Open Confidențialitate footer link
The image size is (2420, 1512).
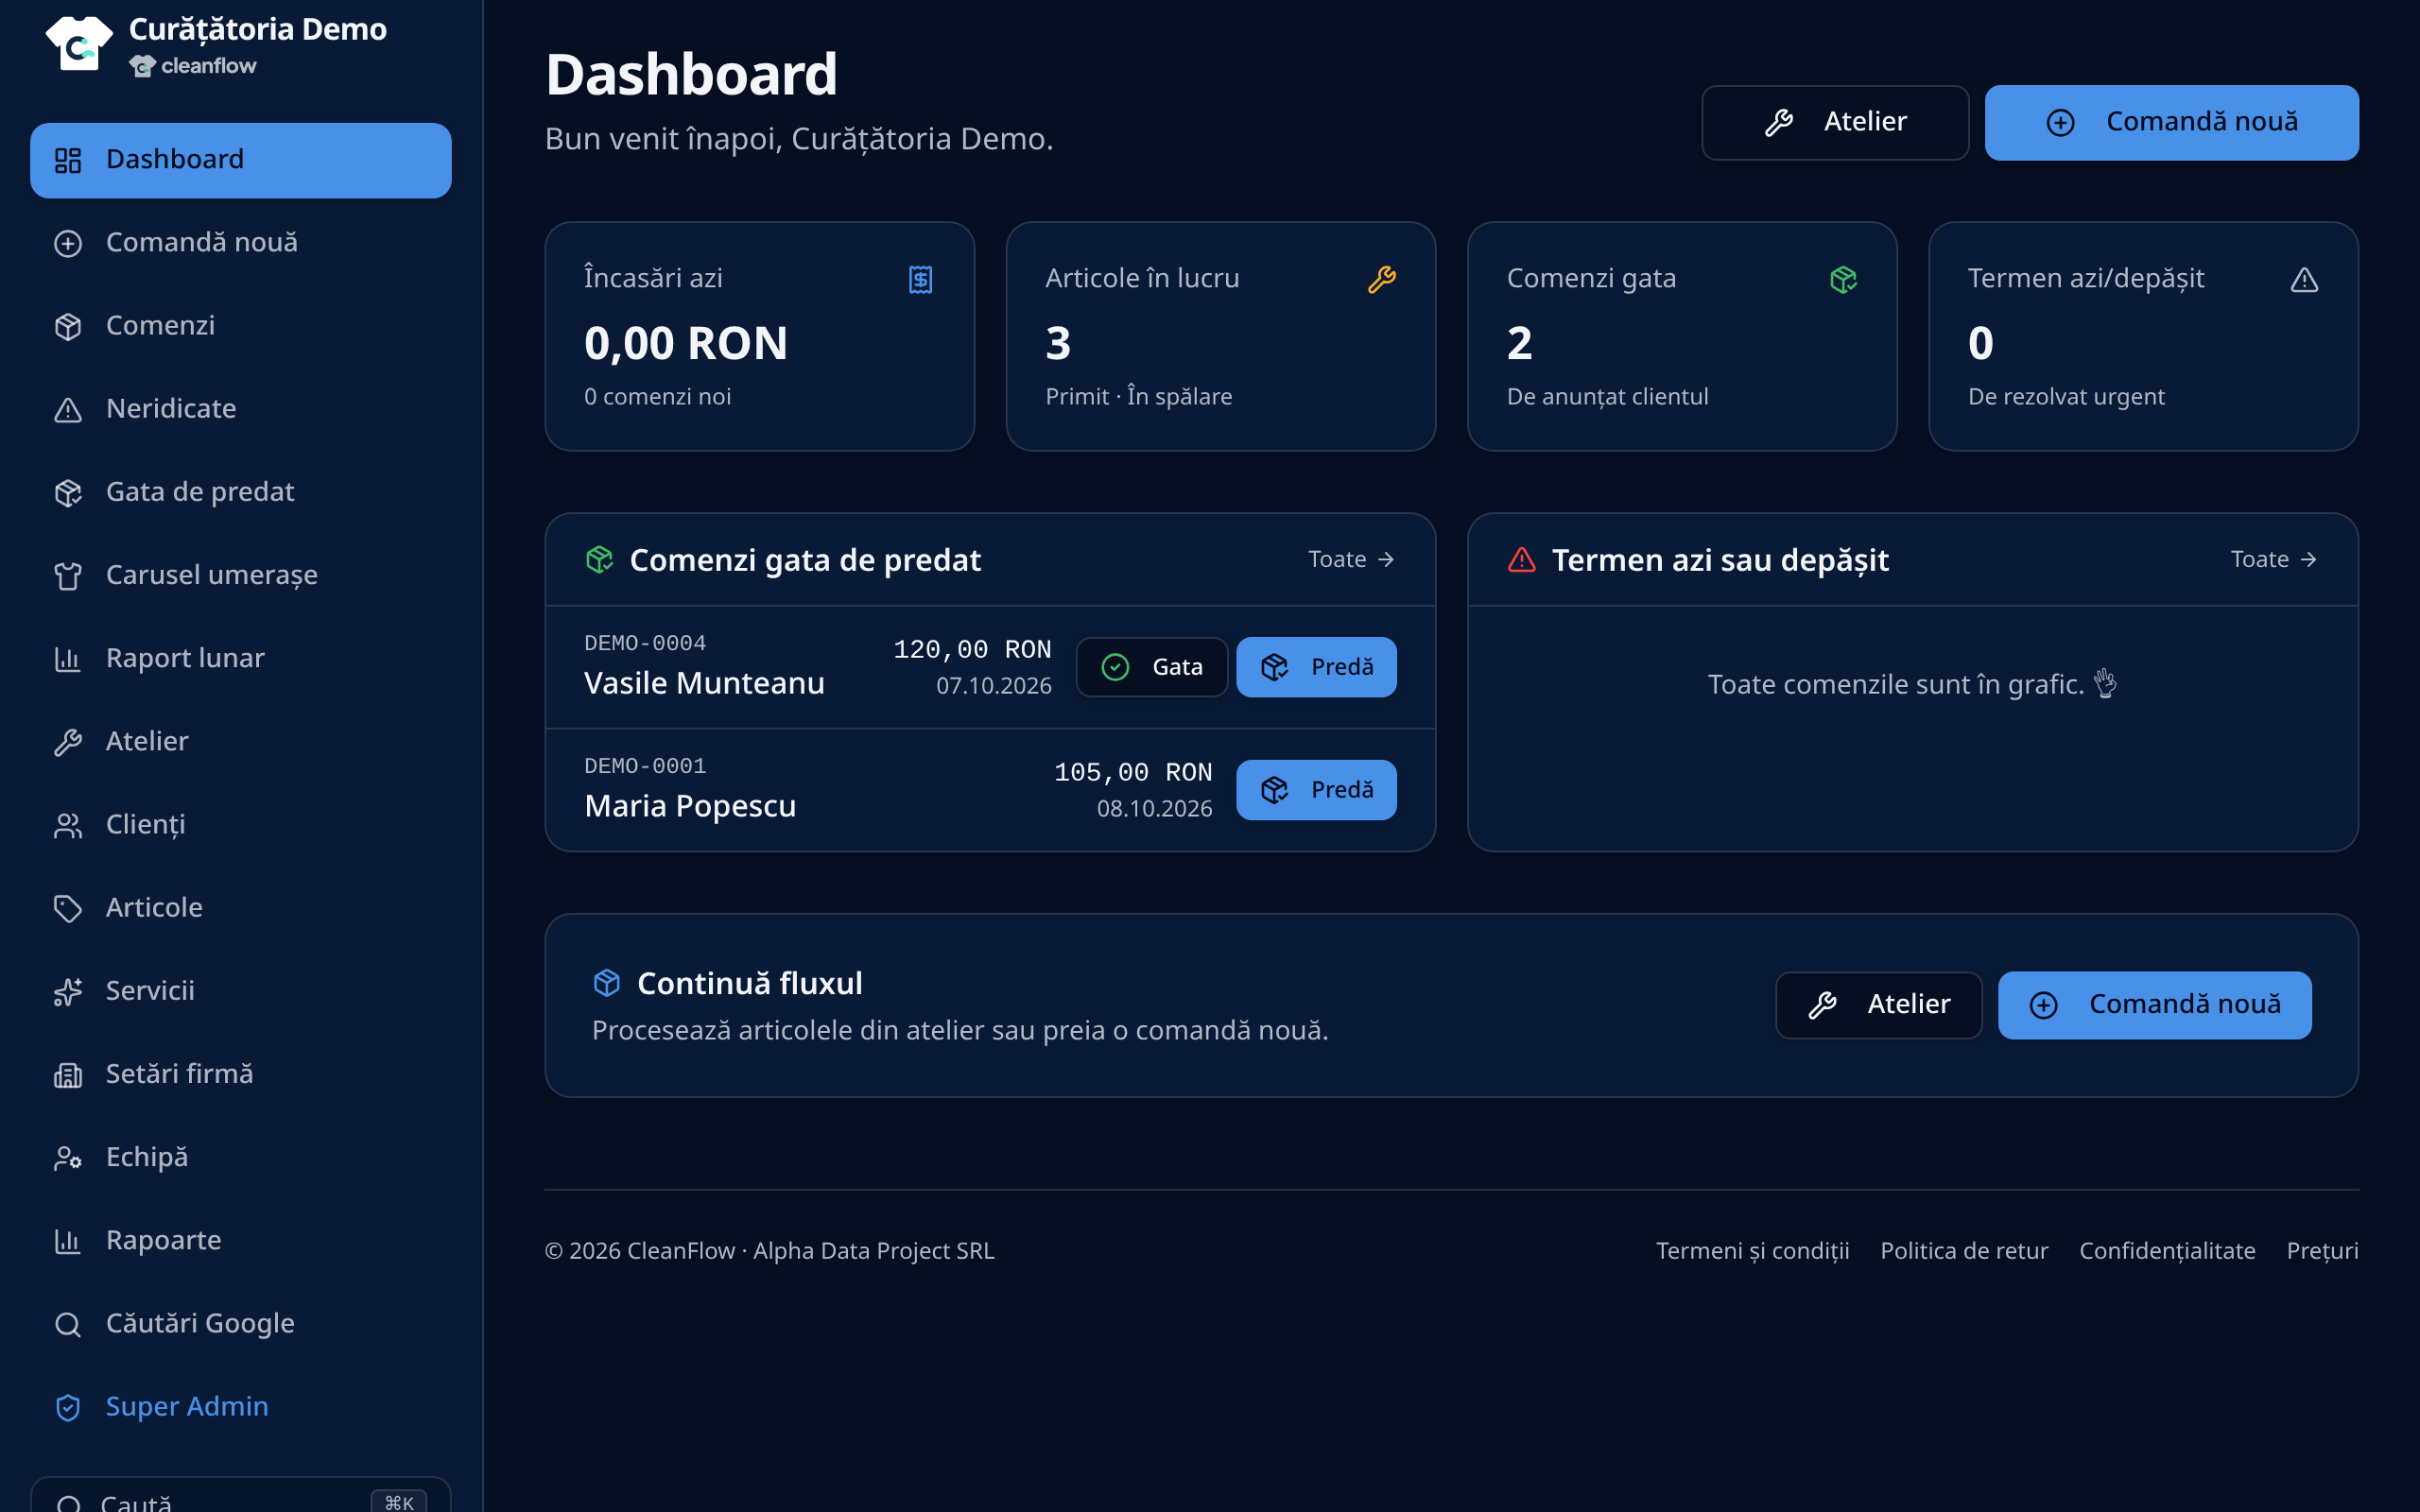(2167, 1251)
